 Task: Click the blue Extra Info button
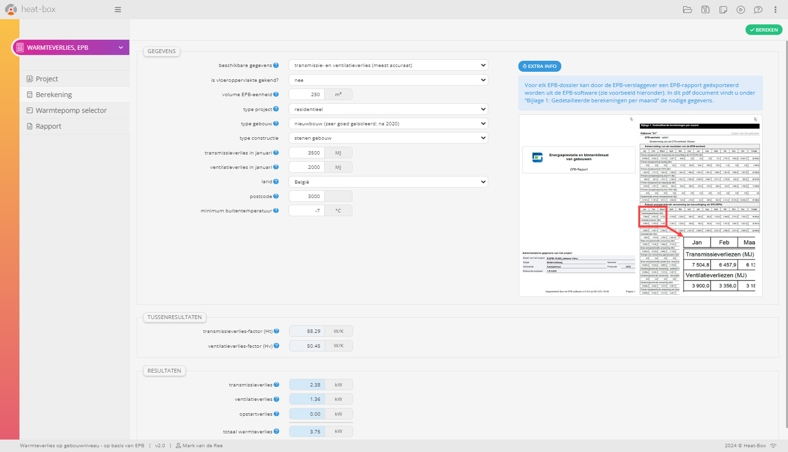point(539,66)
